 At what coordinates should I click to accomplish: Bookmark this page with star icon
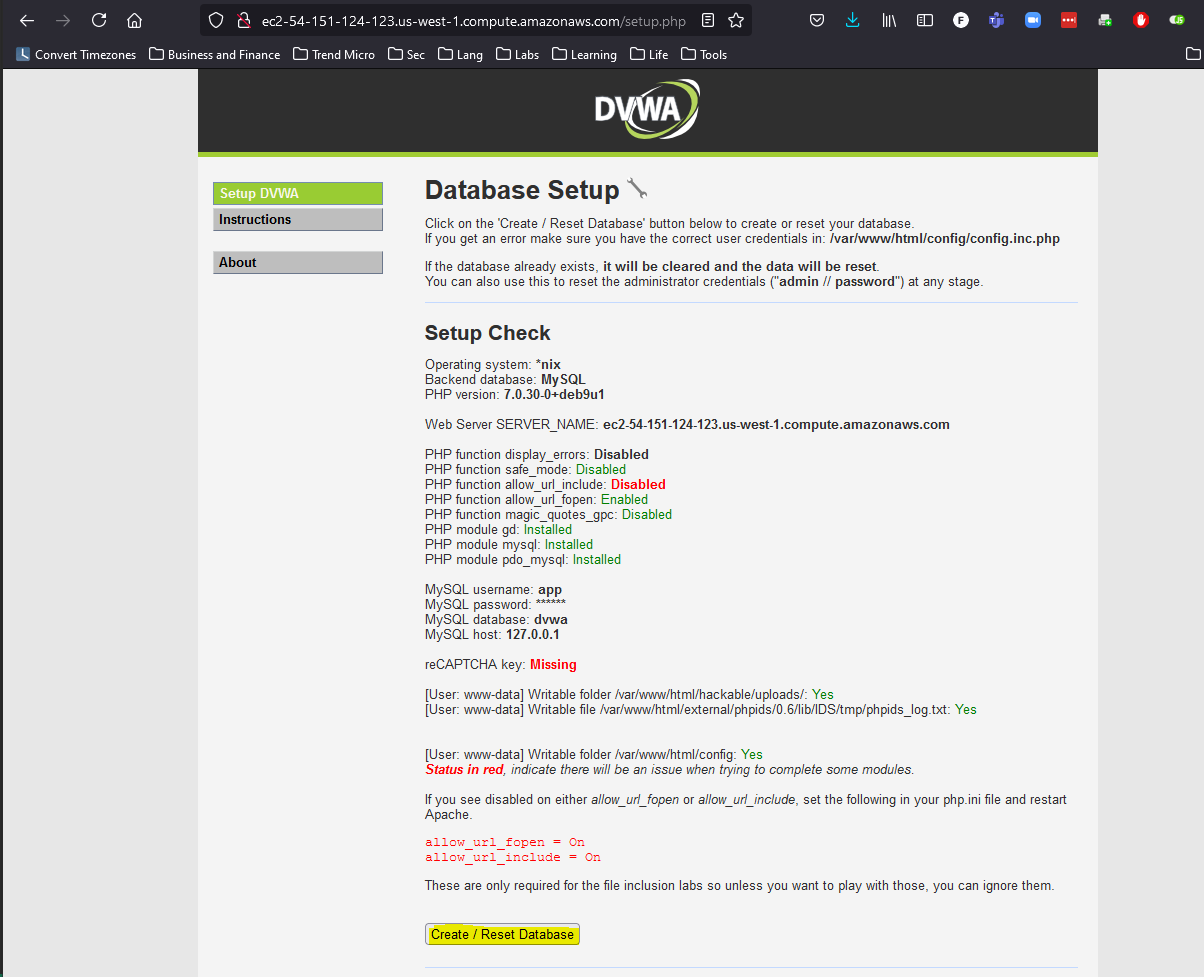coord(736,20)
